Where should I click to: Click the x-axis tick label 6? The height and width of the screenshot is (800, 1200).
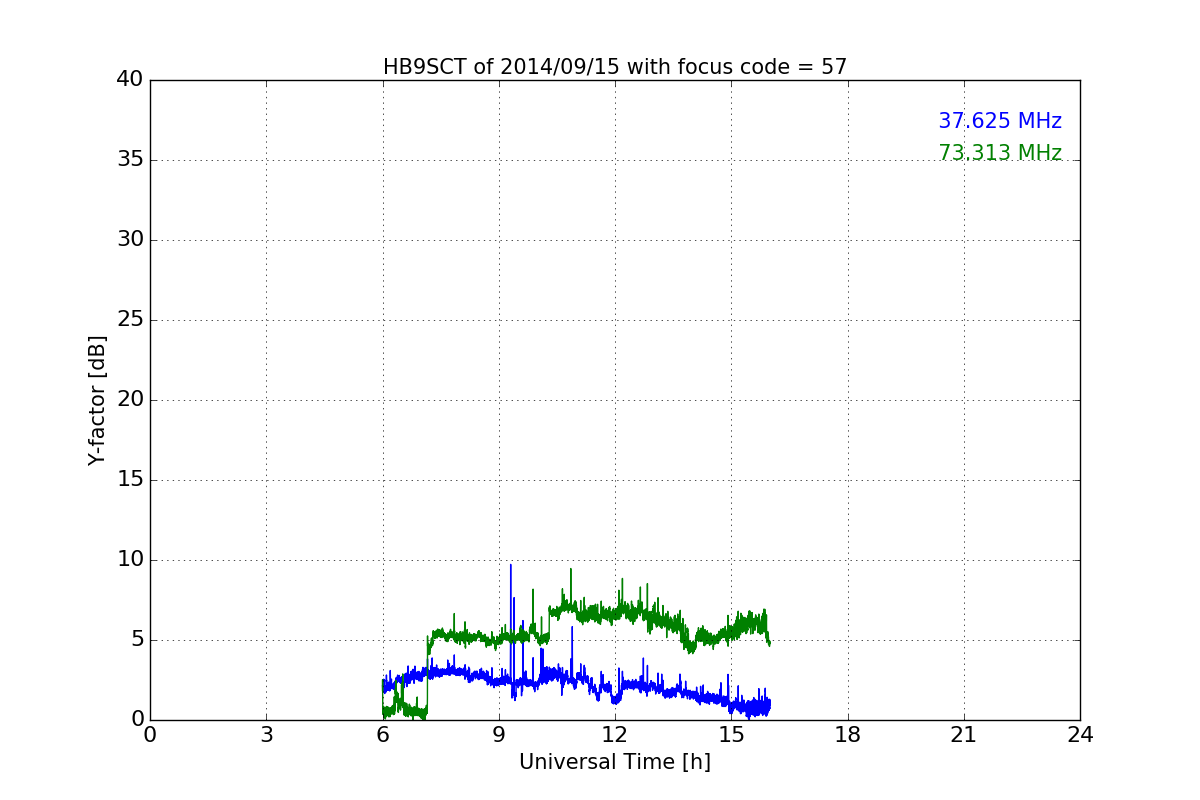pyautogui.click(x=383, y=735)
